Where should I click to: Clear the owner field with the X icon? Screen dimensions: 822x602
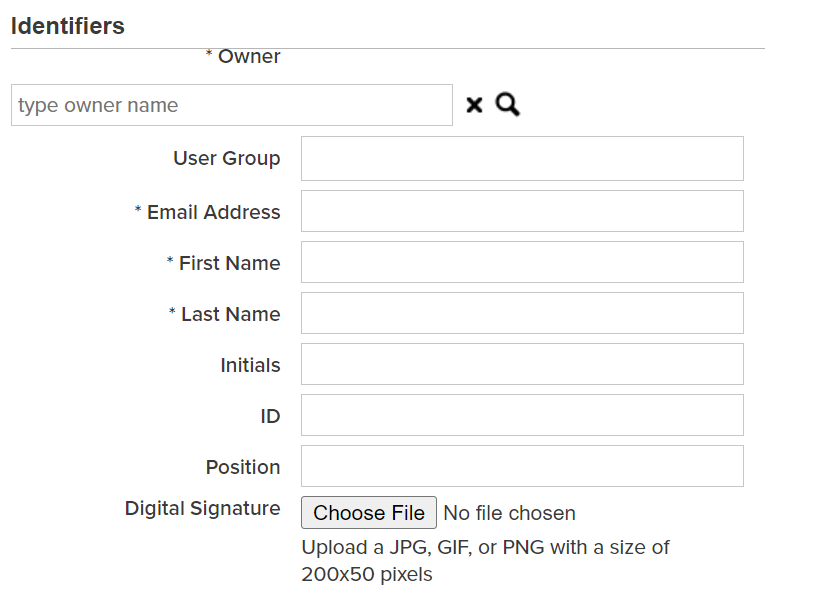pos(474,105)
